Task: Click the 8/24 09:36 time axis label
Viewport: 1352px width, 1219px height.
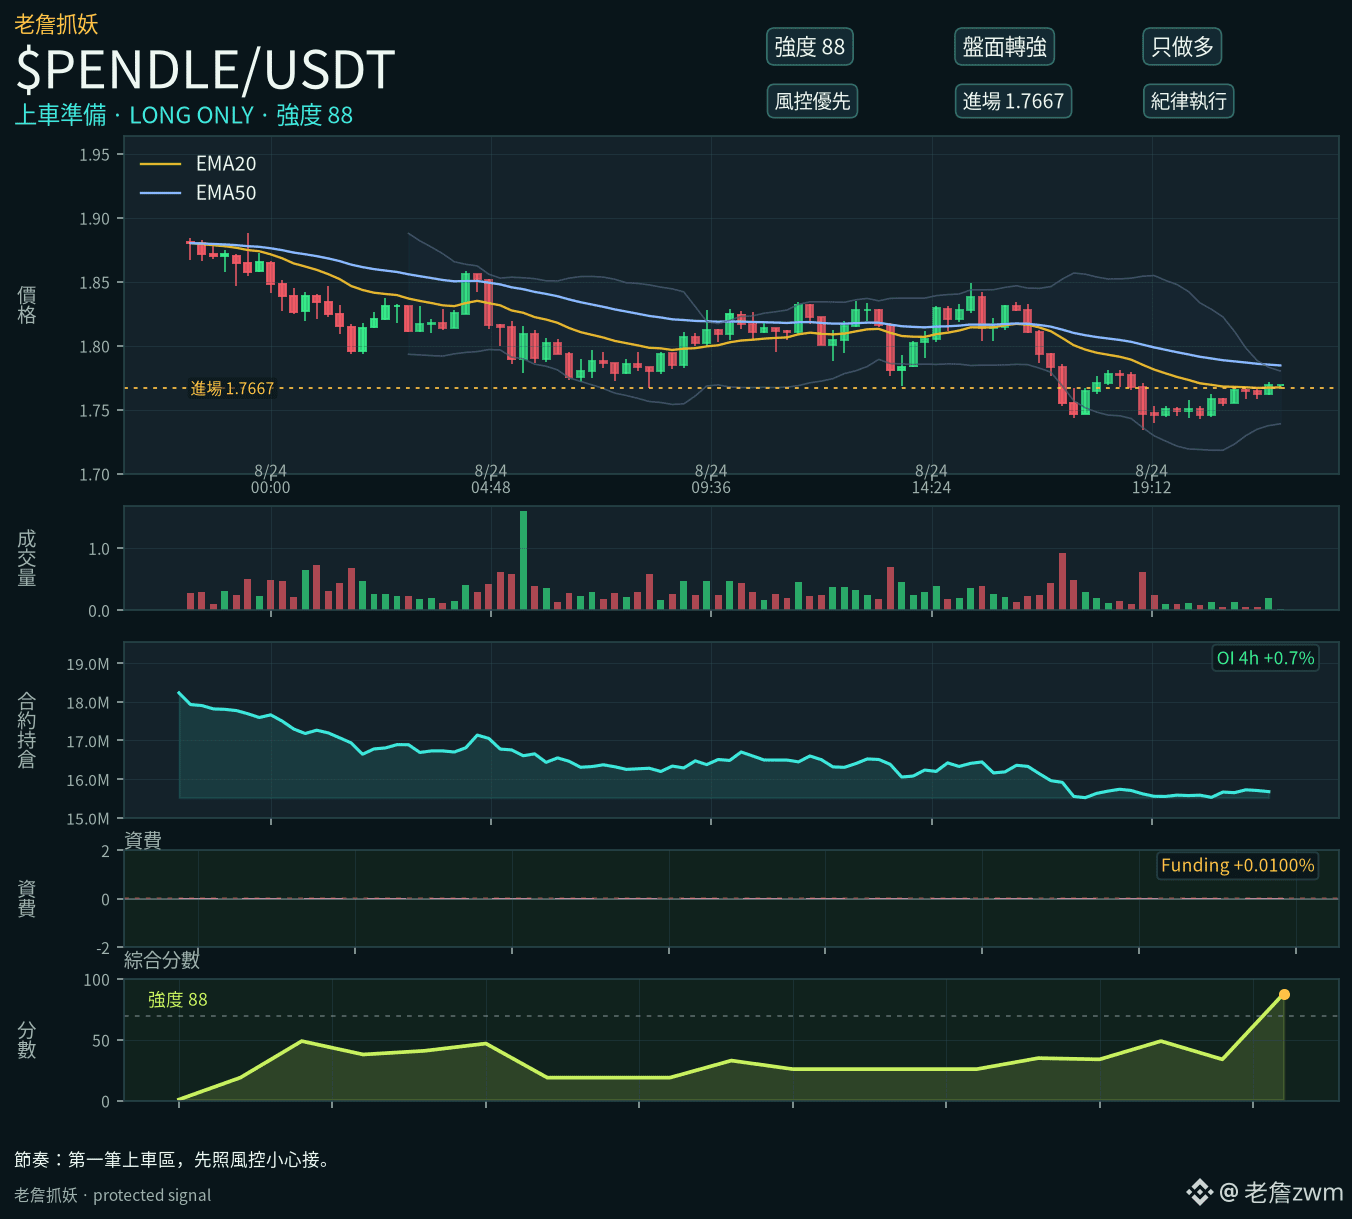Action: tap(711, 479)
